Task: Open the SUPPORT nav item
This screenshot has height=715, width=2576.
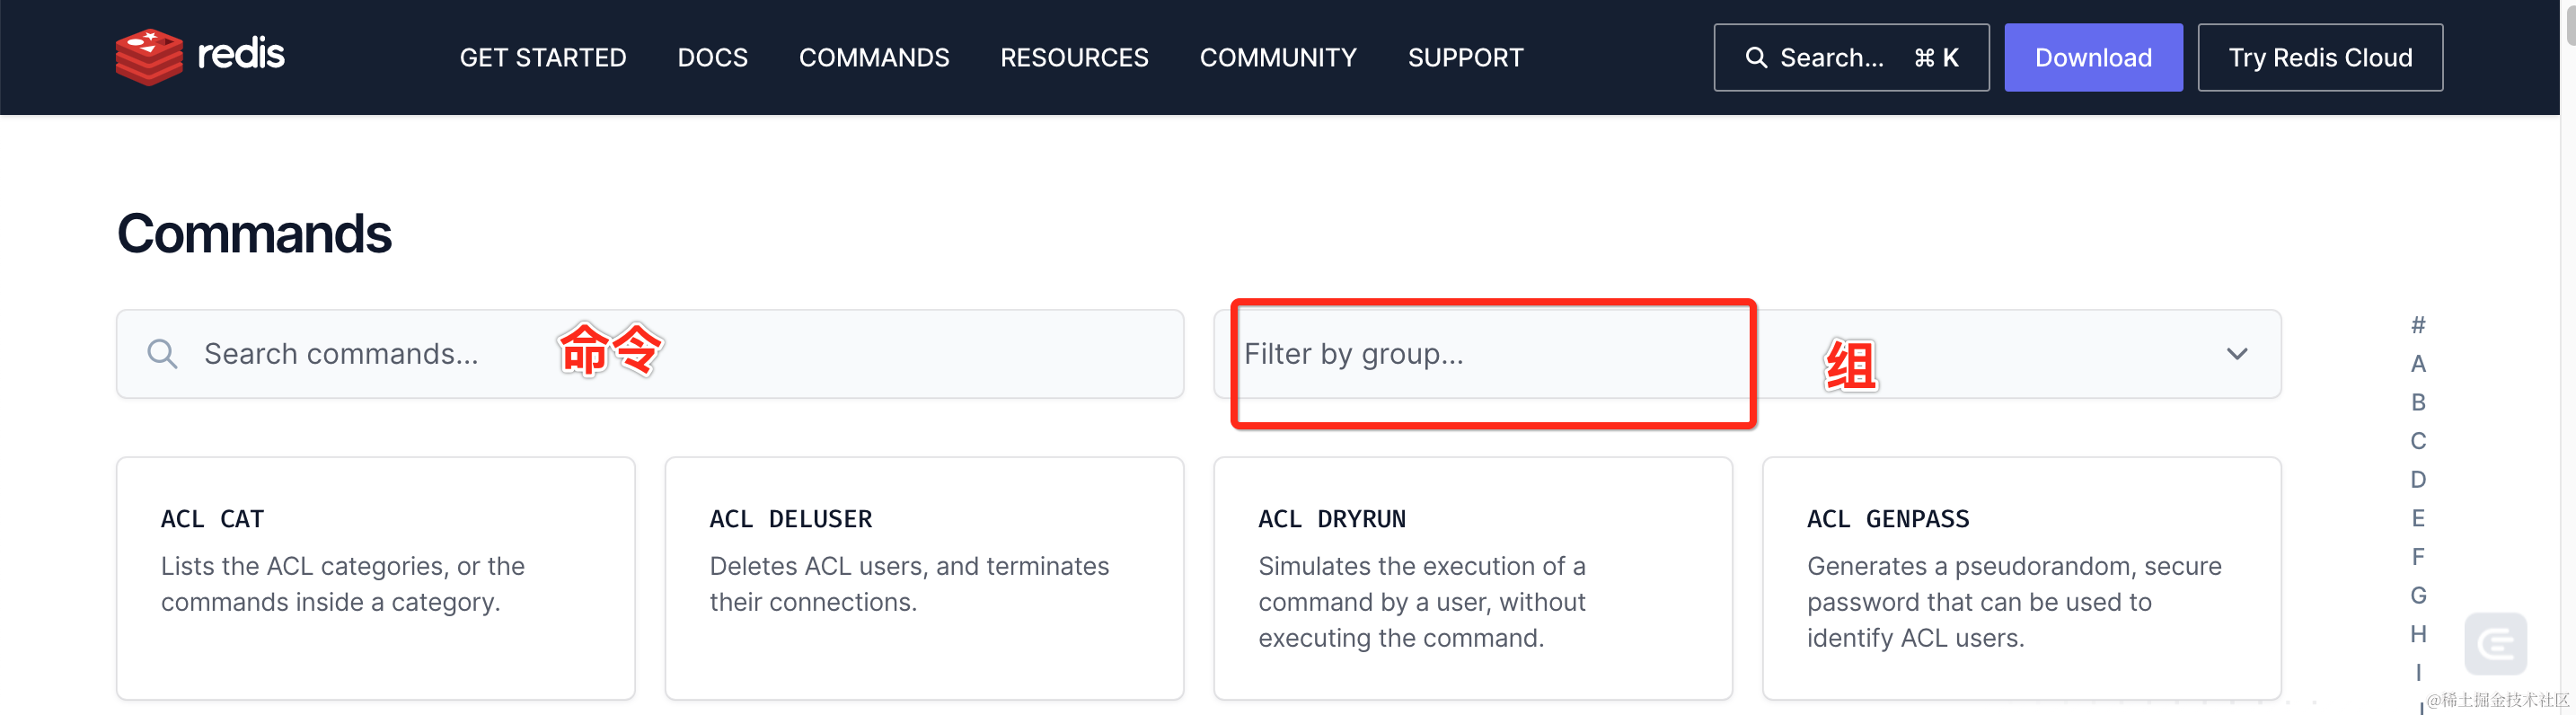Action: 1465,58
